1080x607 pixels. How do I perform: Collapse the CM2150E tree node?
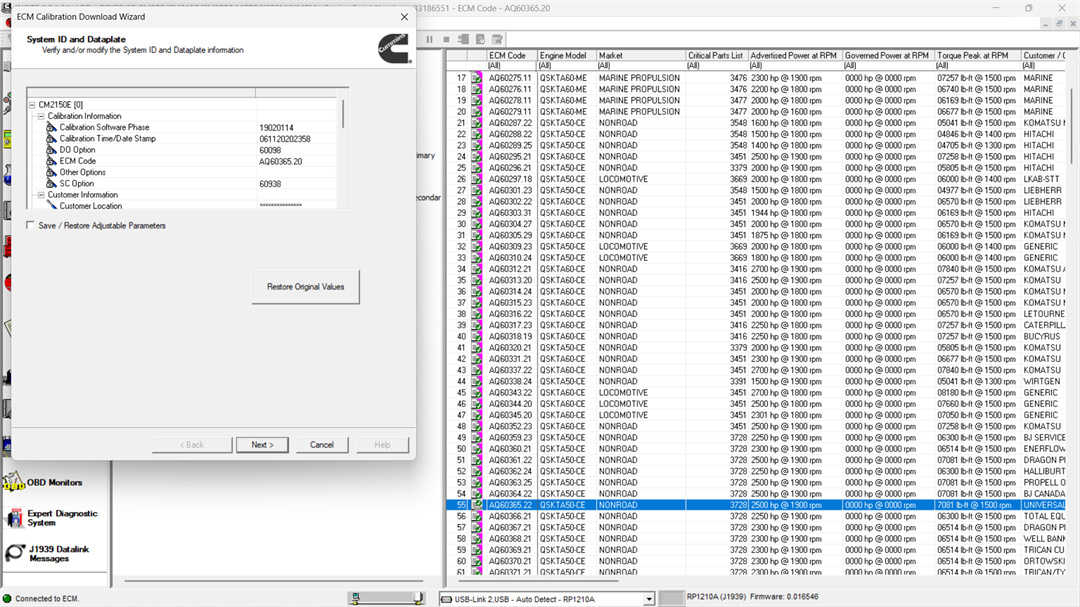(31, 104)
